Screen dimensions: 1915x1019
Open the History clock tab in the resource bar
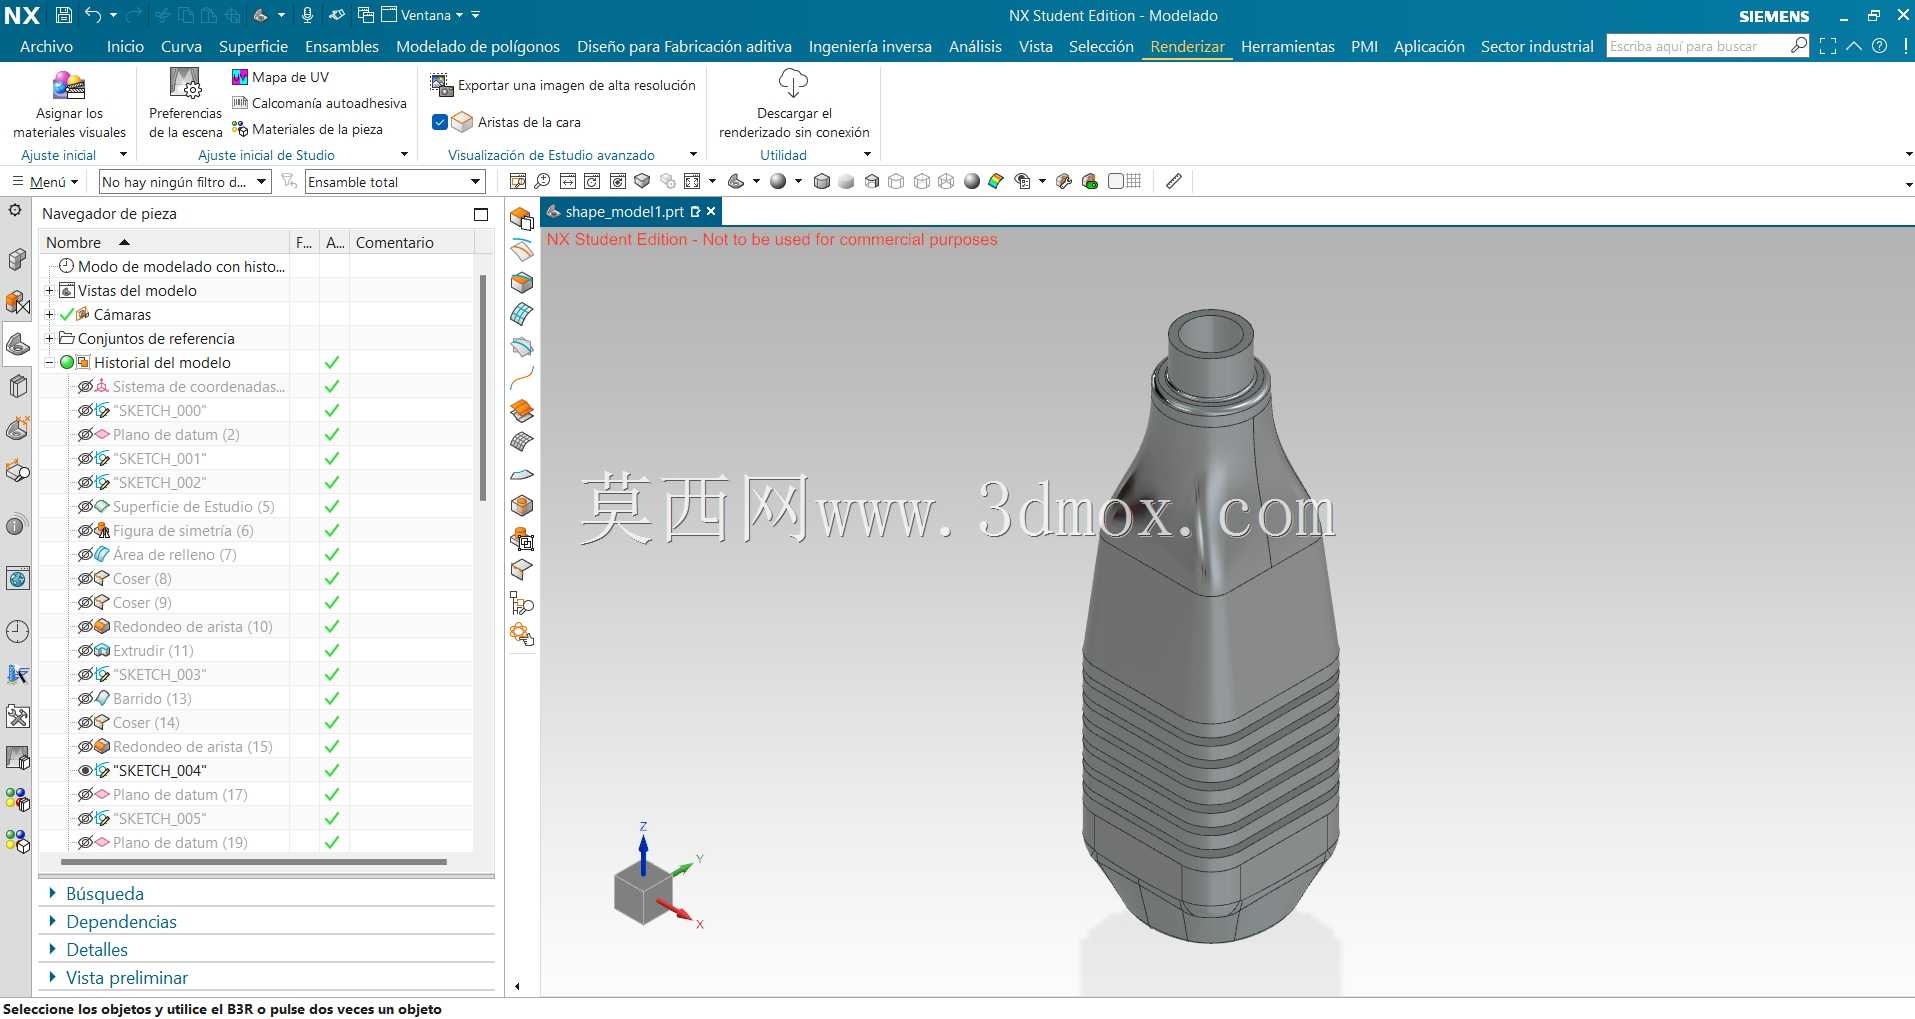(x=18, y=631)
